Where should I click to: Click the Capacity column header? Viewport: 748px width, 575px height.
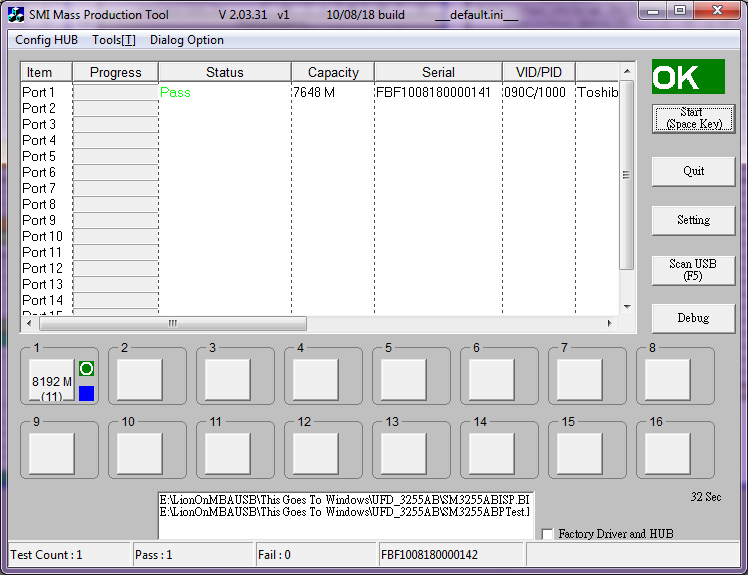click(333, 72)
